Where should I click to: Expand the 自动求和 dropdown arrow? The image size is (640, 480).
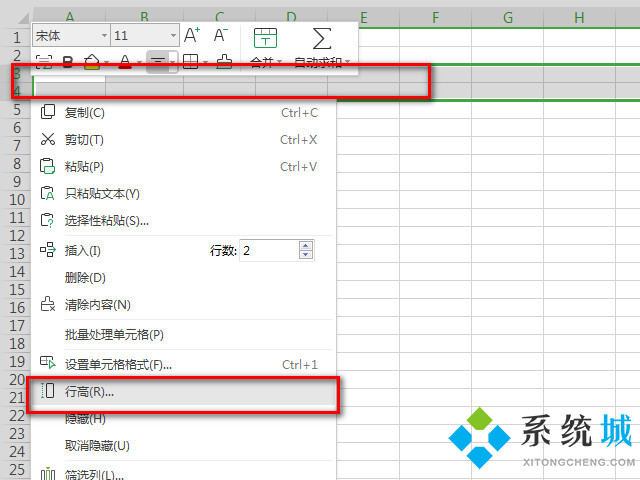(347, 62)
